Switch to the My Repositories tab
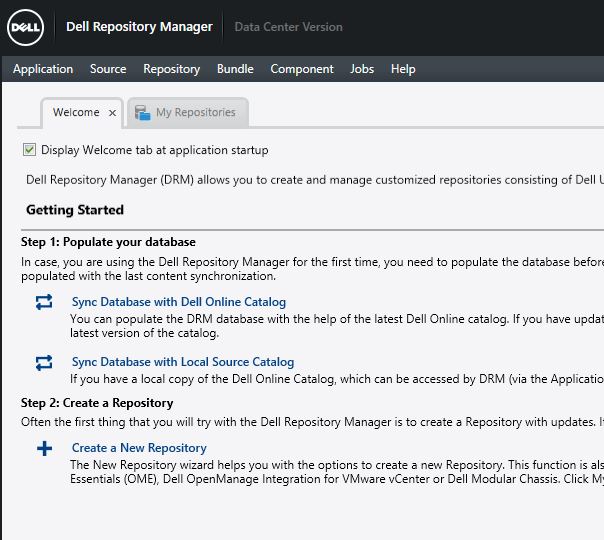 click(x=195, y=112)
